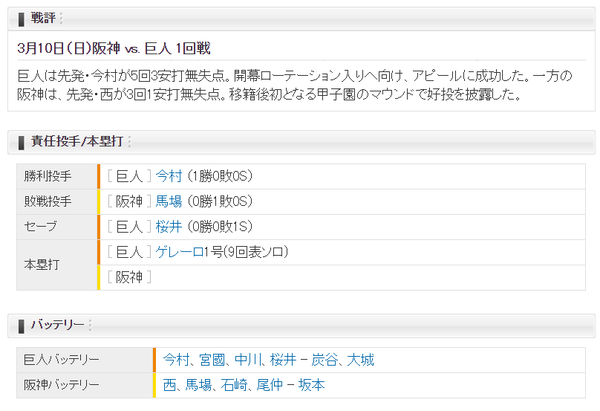Open losing pitcher 馬場 link
The height and width of the screenshot is (411, 600).
(x=169, y=201)
